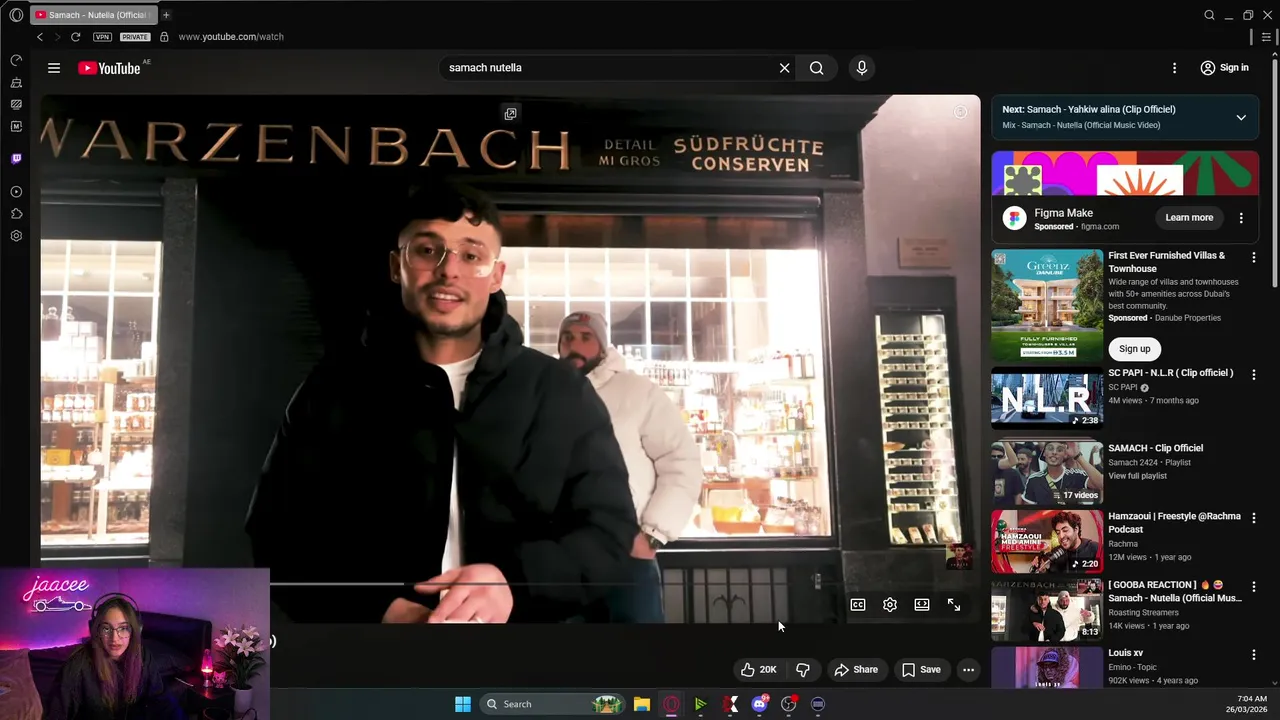Image resolution: width=1280 pixels, height=720 pixels.
Task: Open the green triangle taskbar app
Action: [x=700, y=704]
